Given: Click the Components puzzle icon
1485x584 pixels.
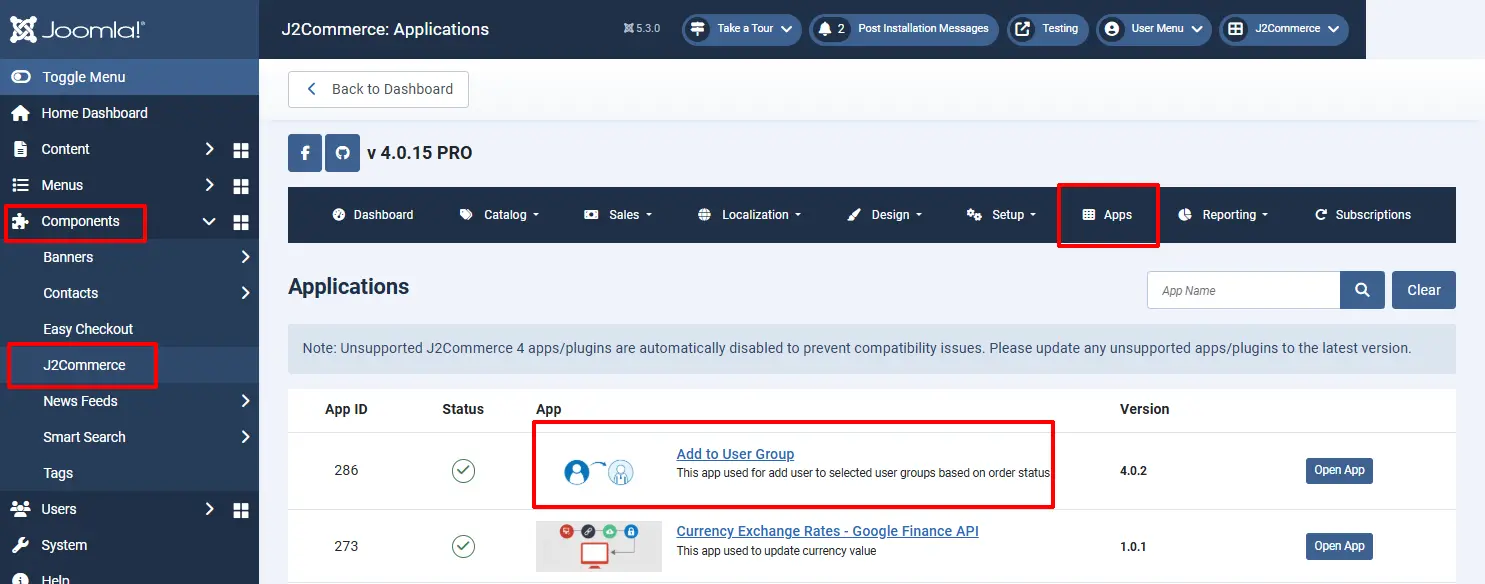Looking at the screenshot, I should (x=20, y=221).
